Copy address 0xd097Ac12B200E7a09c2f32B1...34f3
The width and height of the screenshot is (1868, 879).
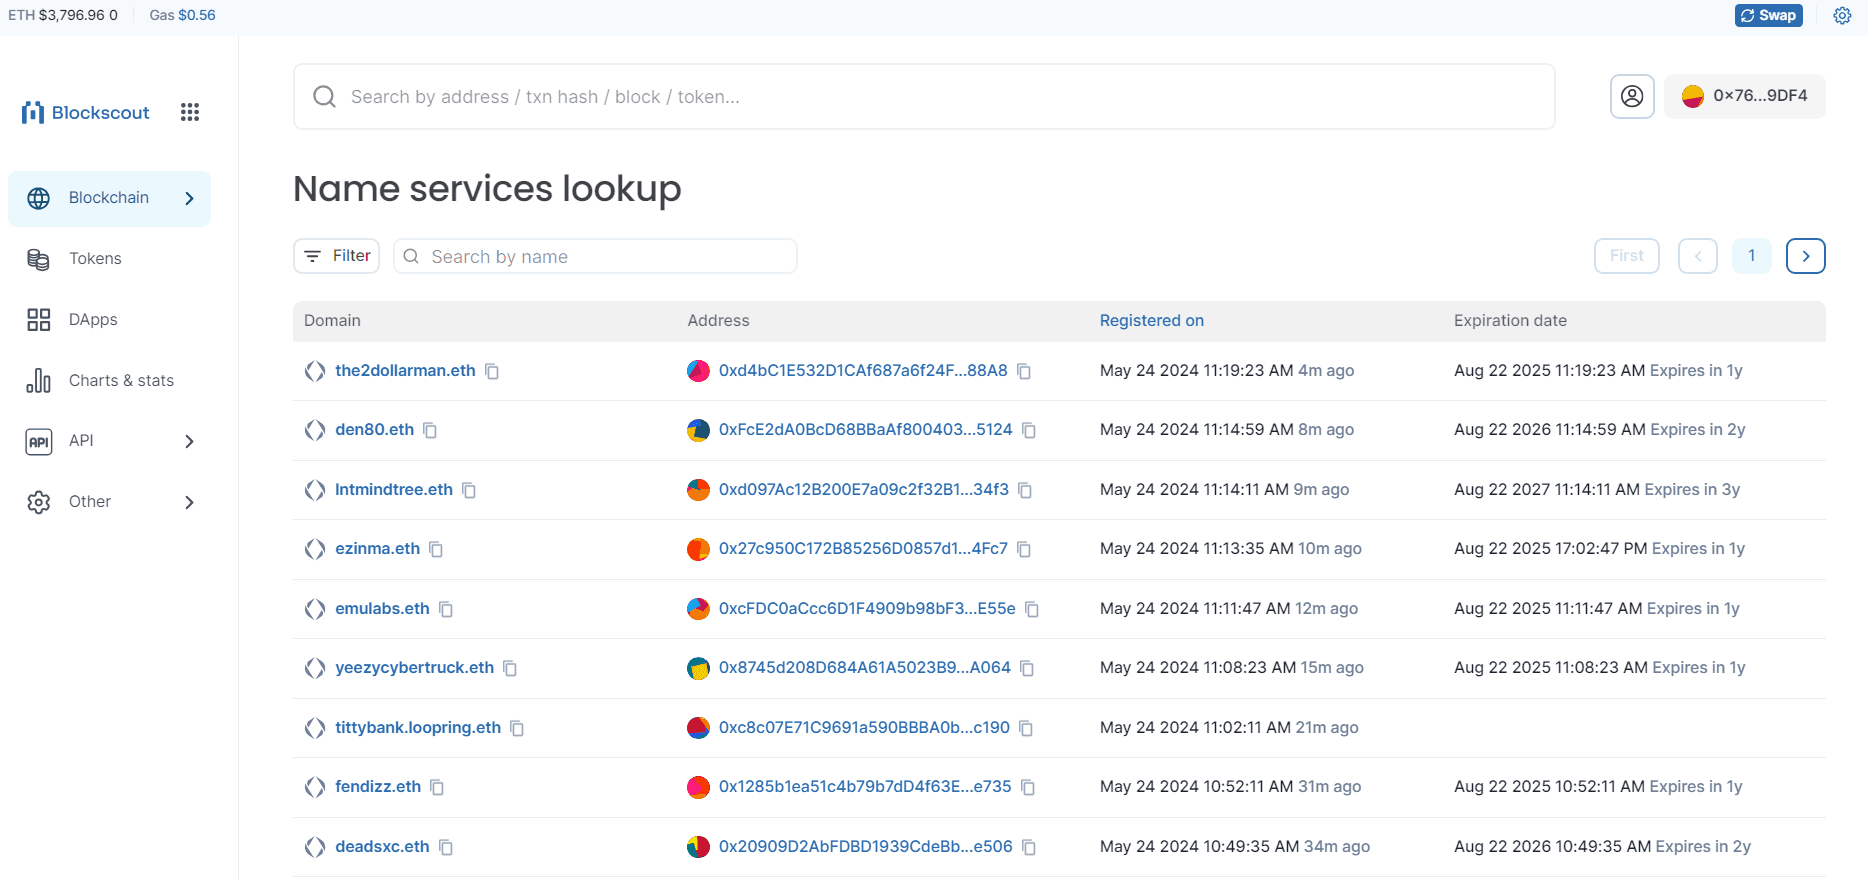click(x=1025, y=490)
